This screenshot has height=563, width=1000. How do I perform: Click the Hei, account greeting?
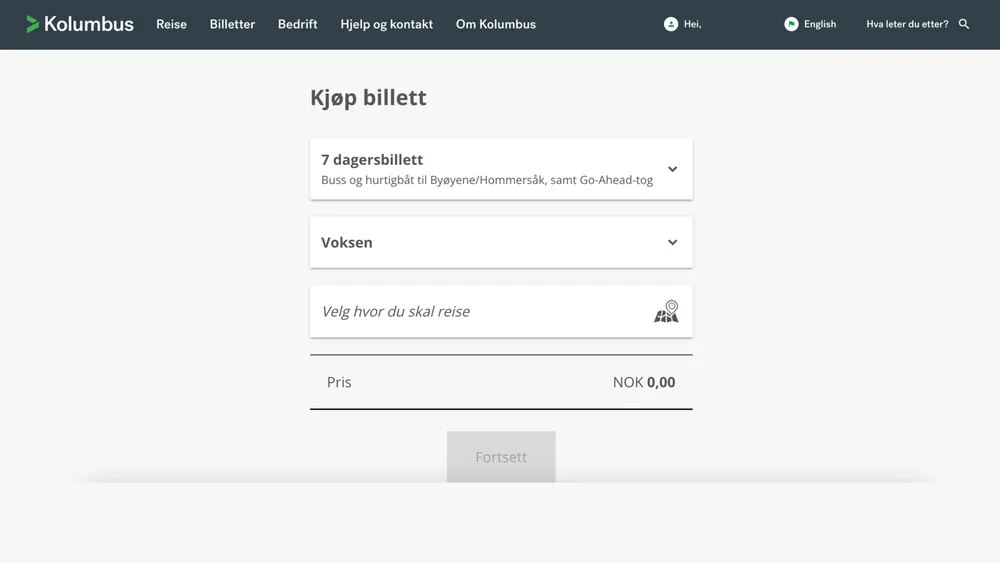coord(692,24)
